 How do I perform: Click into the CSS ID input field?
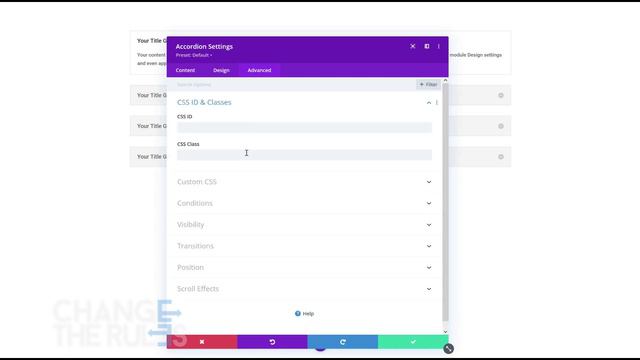tap(304, 127)
